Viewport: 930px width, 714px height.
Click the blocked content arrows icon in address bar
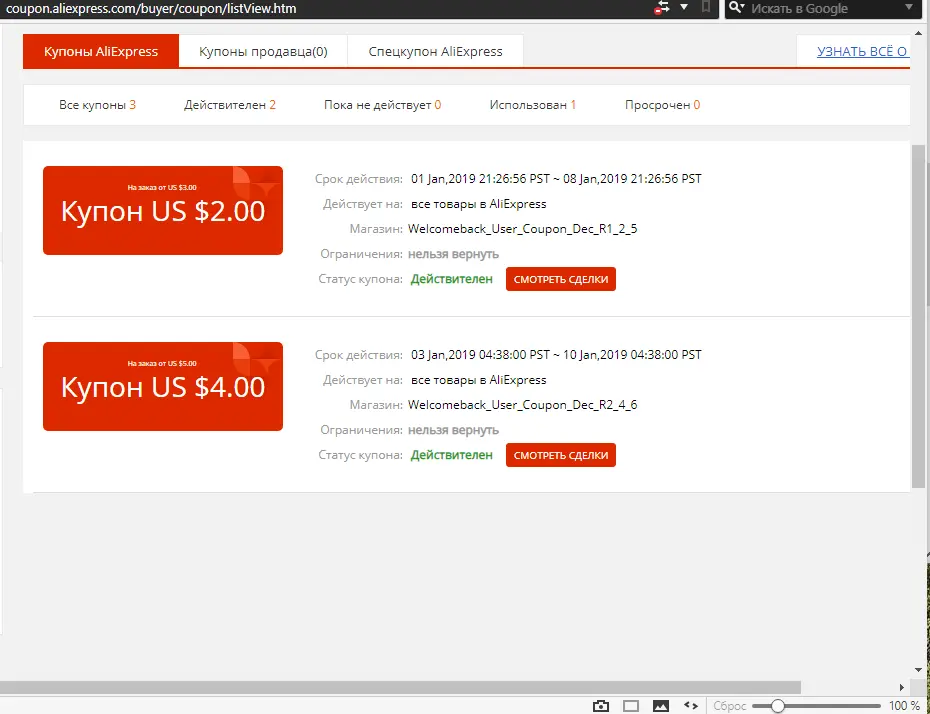662,8
